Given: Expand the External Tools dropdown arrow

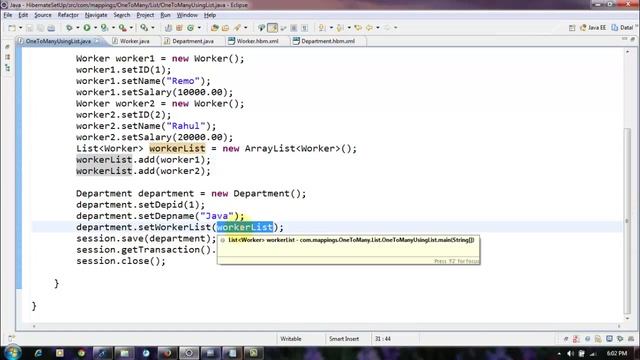Looking at the screenshot, I should (x=131, y=28).
